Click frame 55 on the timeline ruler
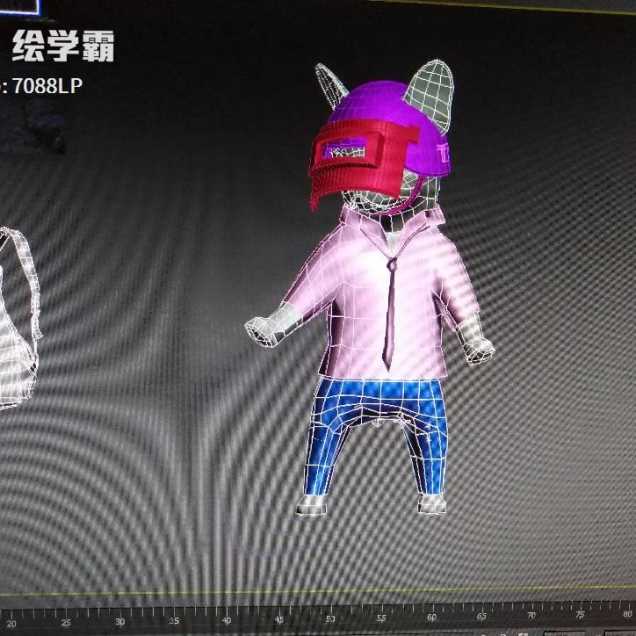Image resolution: width=636 pixels, height=636 pixels. [x=381, y=618]
